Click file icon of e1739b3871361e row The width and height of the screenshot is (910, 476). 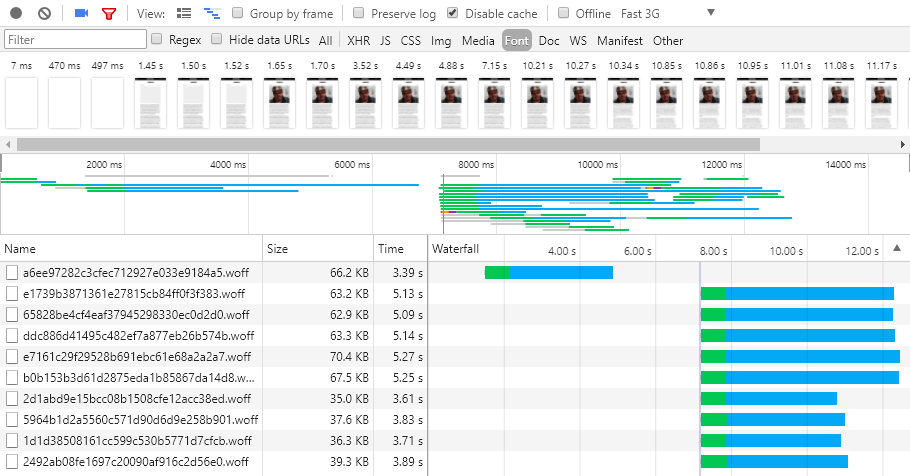pyautogui.click(x=12, y=293)
